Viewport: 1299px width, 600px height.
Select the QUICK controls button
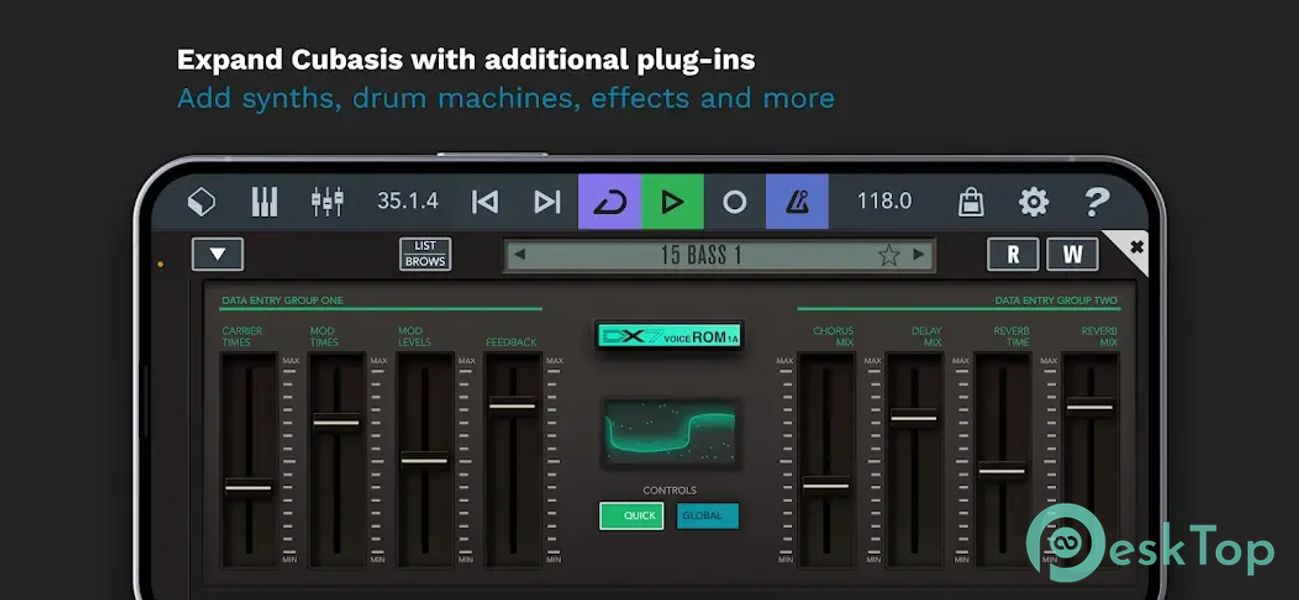631,516
